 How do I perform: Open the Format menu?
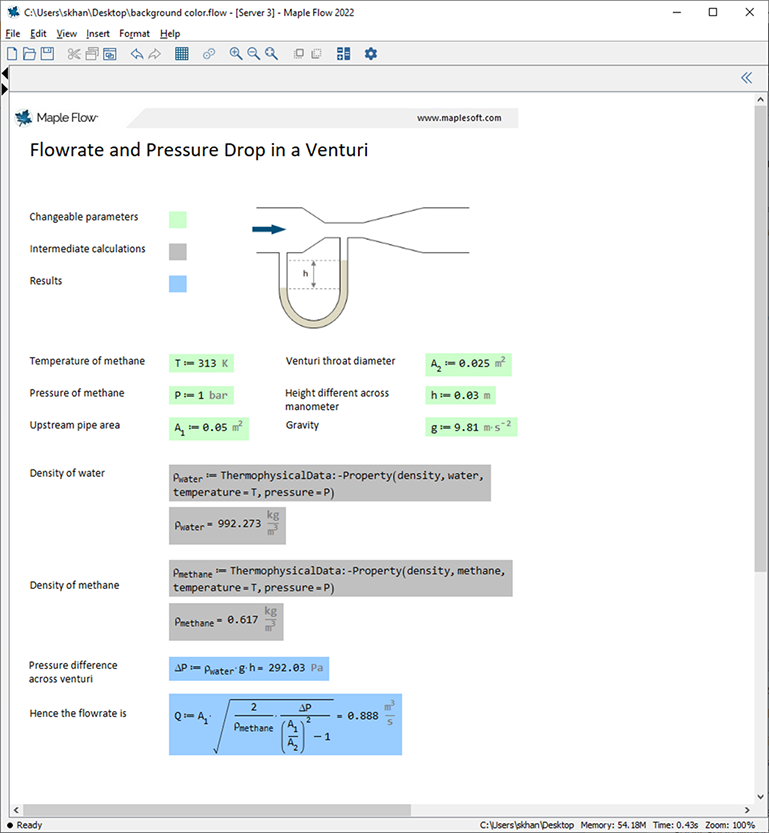(134, 33)
